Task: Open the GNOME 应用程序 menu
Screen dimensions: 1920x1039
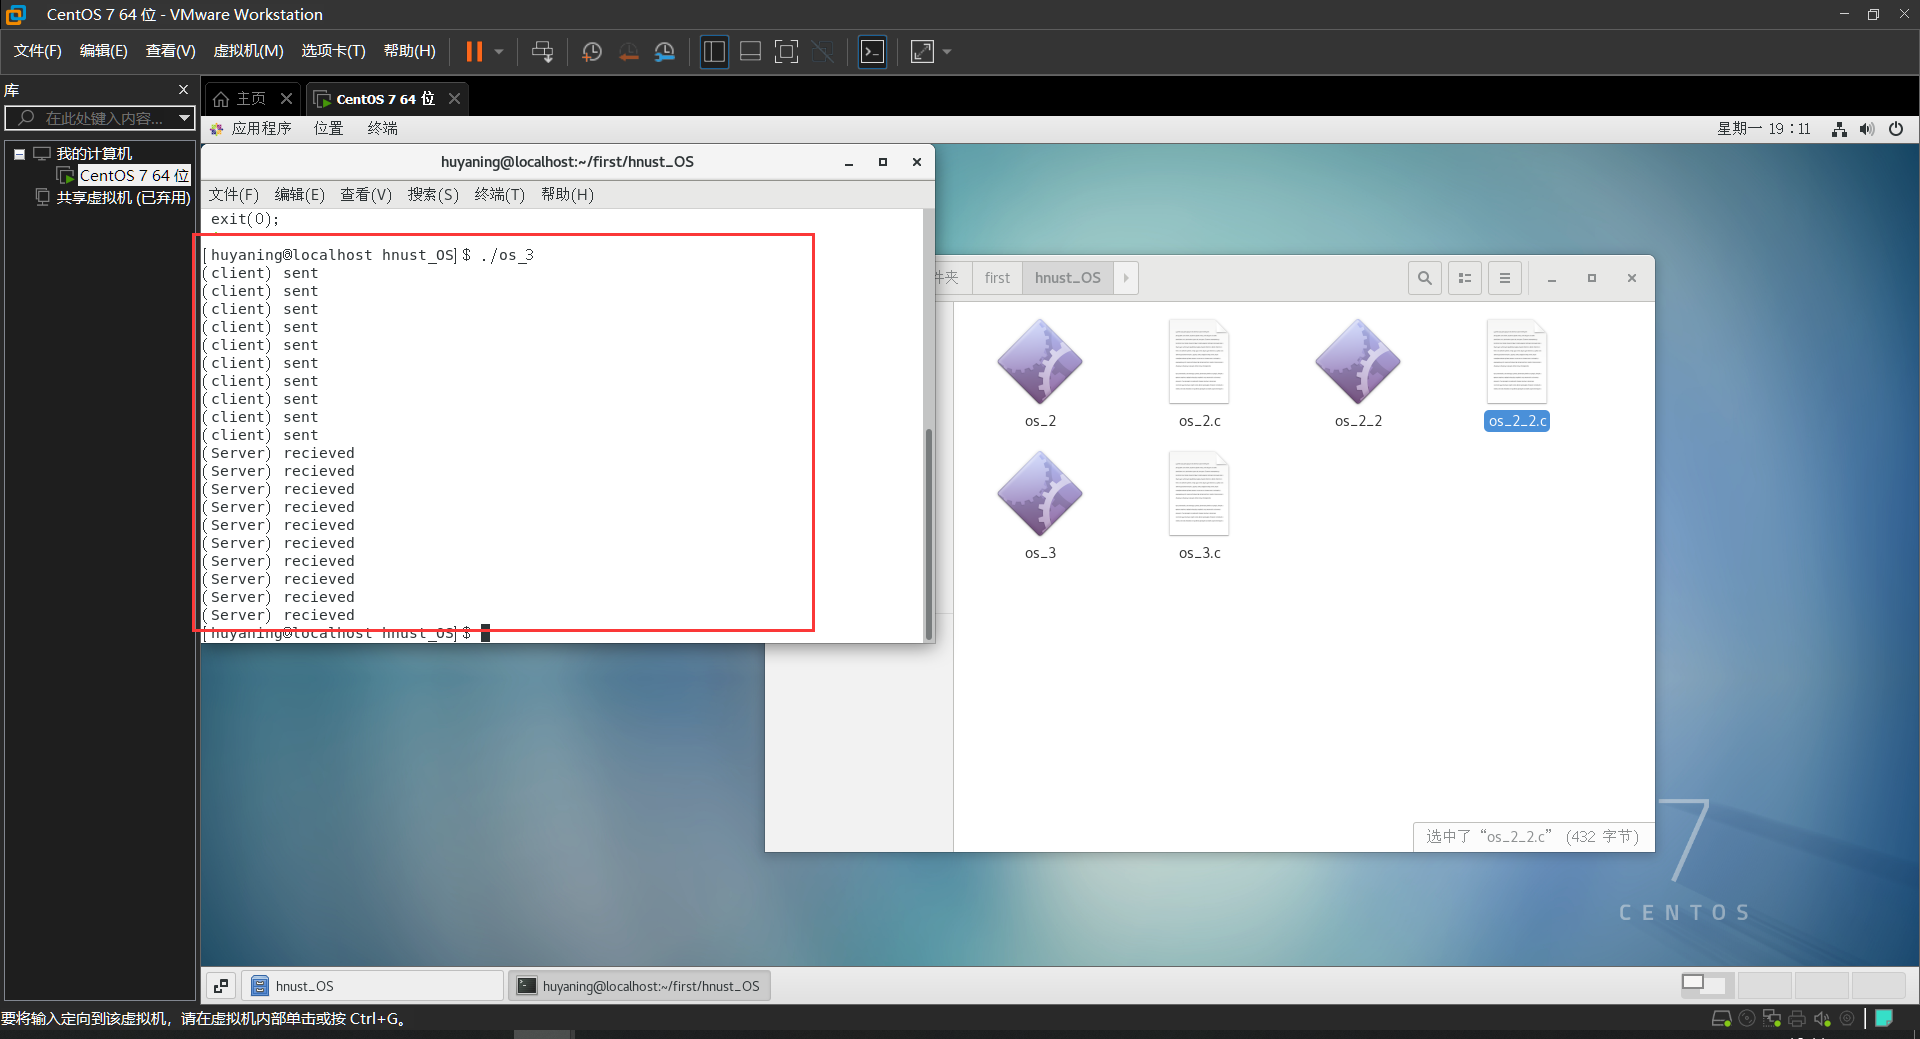Action: [x=251, y=128]
